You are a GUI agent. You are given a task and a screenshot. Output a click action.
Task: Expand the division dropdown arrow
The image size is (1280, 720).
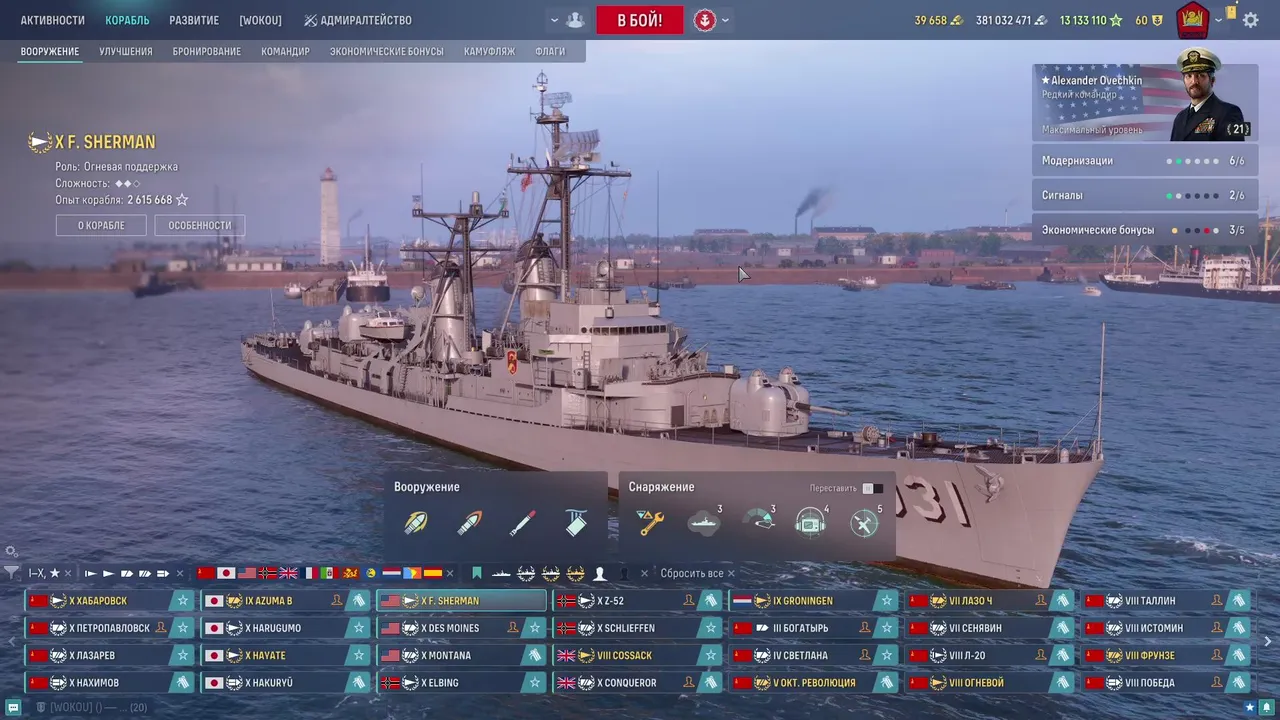pyautogui.click(x=554, y=20)
